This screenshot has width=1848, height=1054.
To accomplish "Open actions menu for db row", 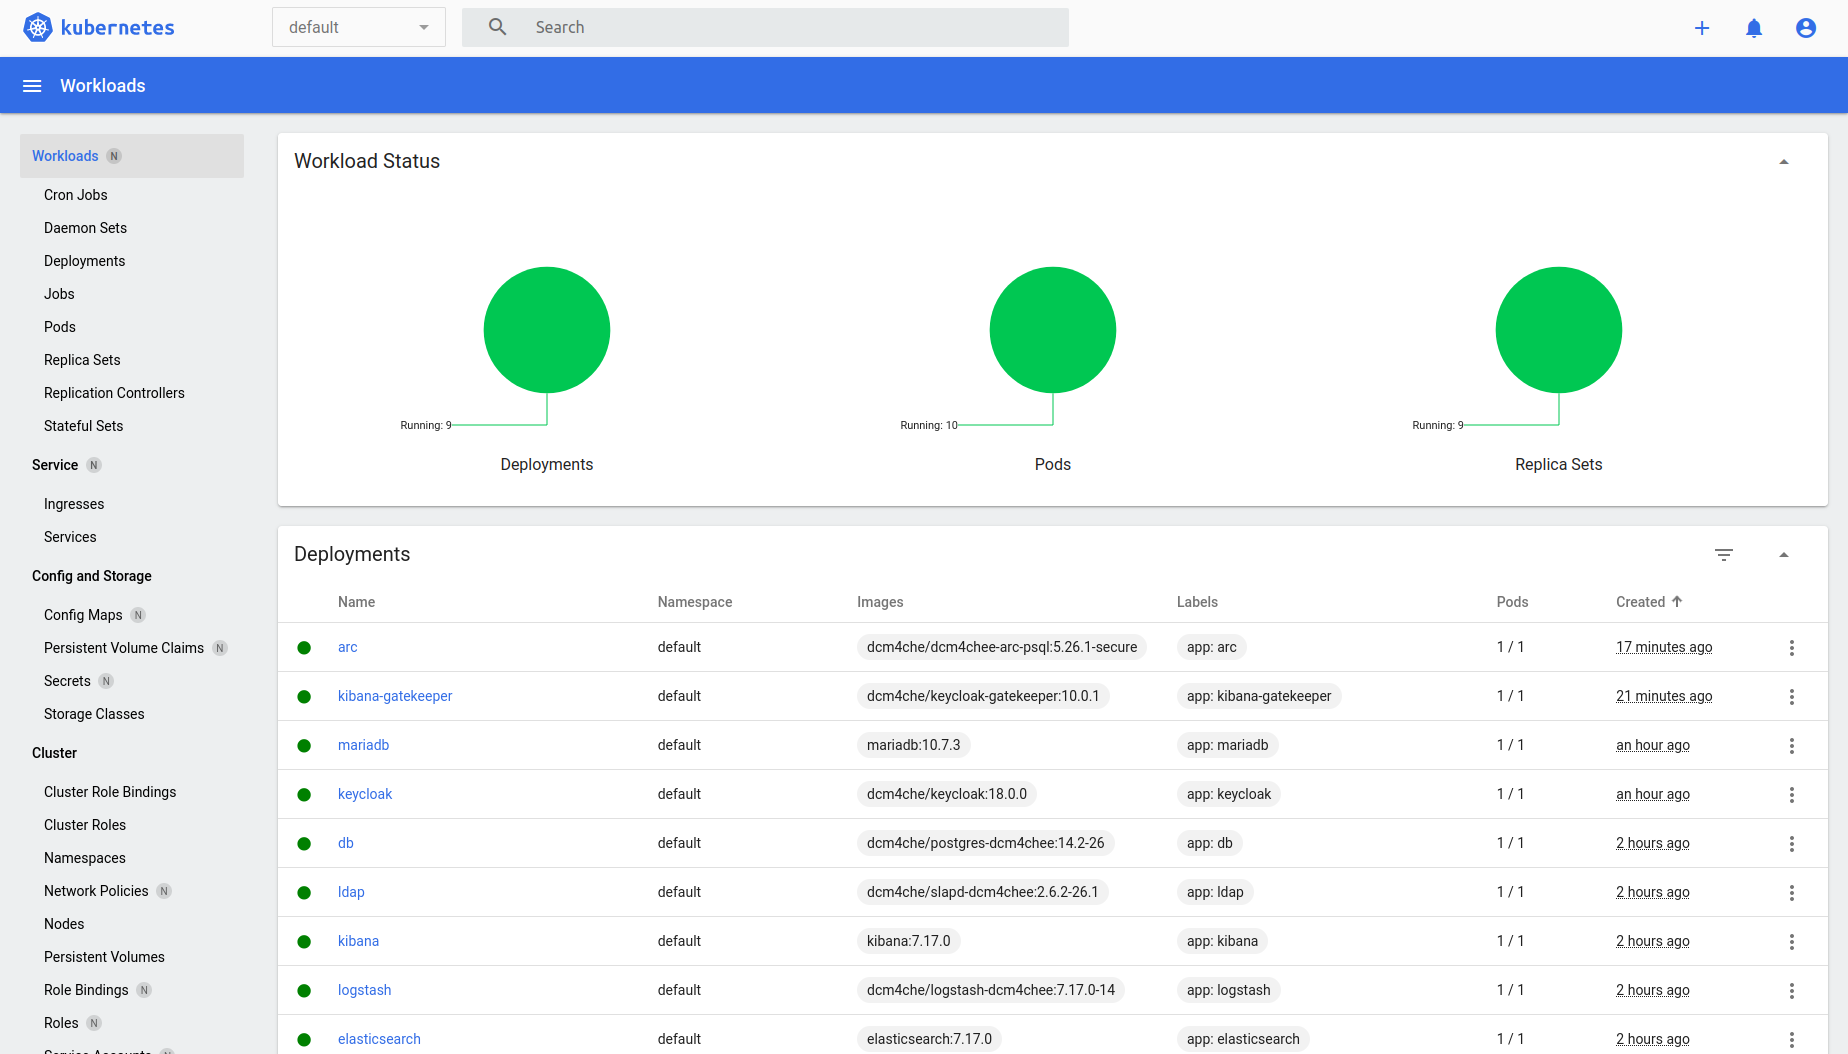I will coord(1792,844).
